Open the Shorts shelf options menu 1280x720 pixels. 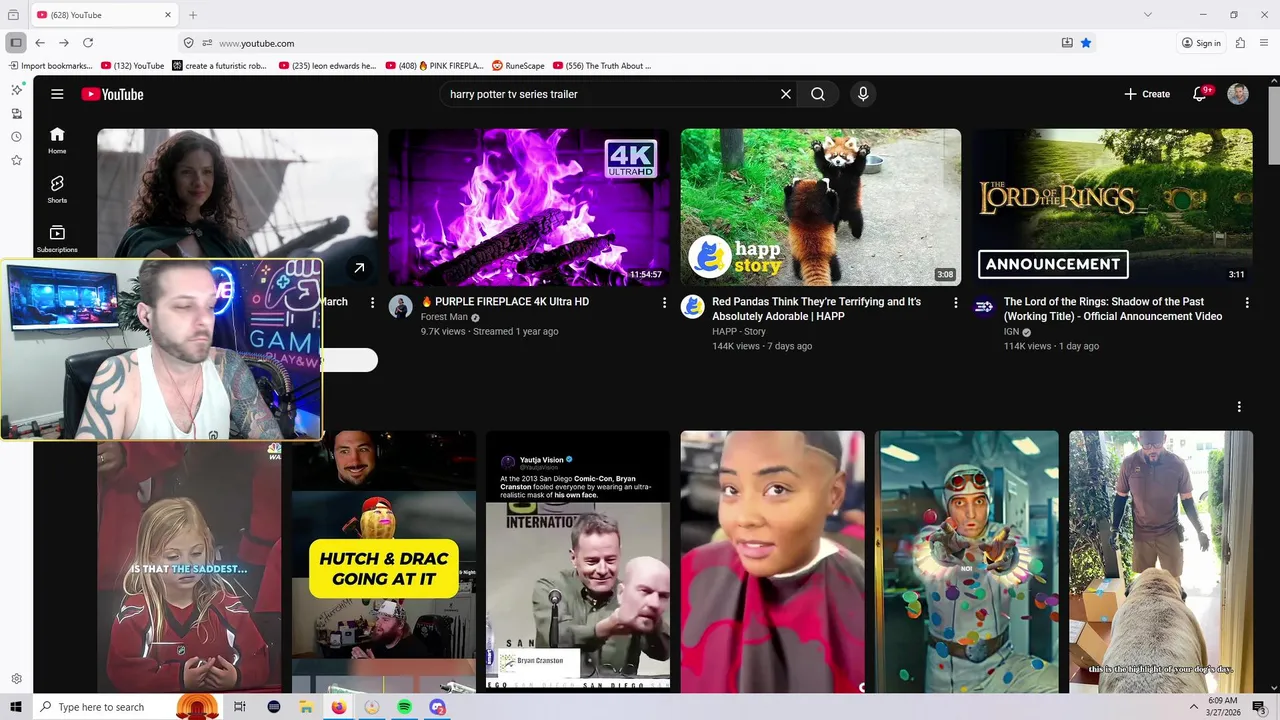pos(1239,407)
